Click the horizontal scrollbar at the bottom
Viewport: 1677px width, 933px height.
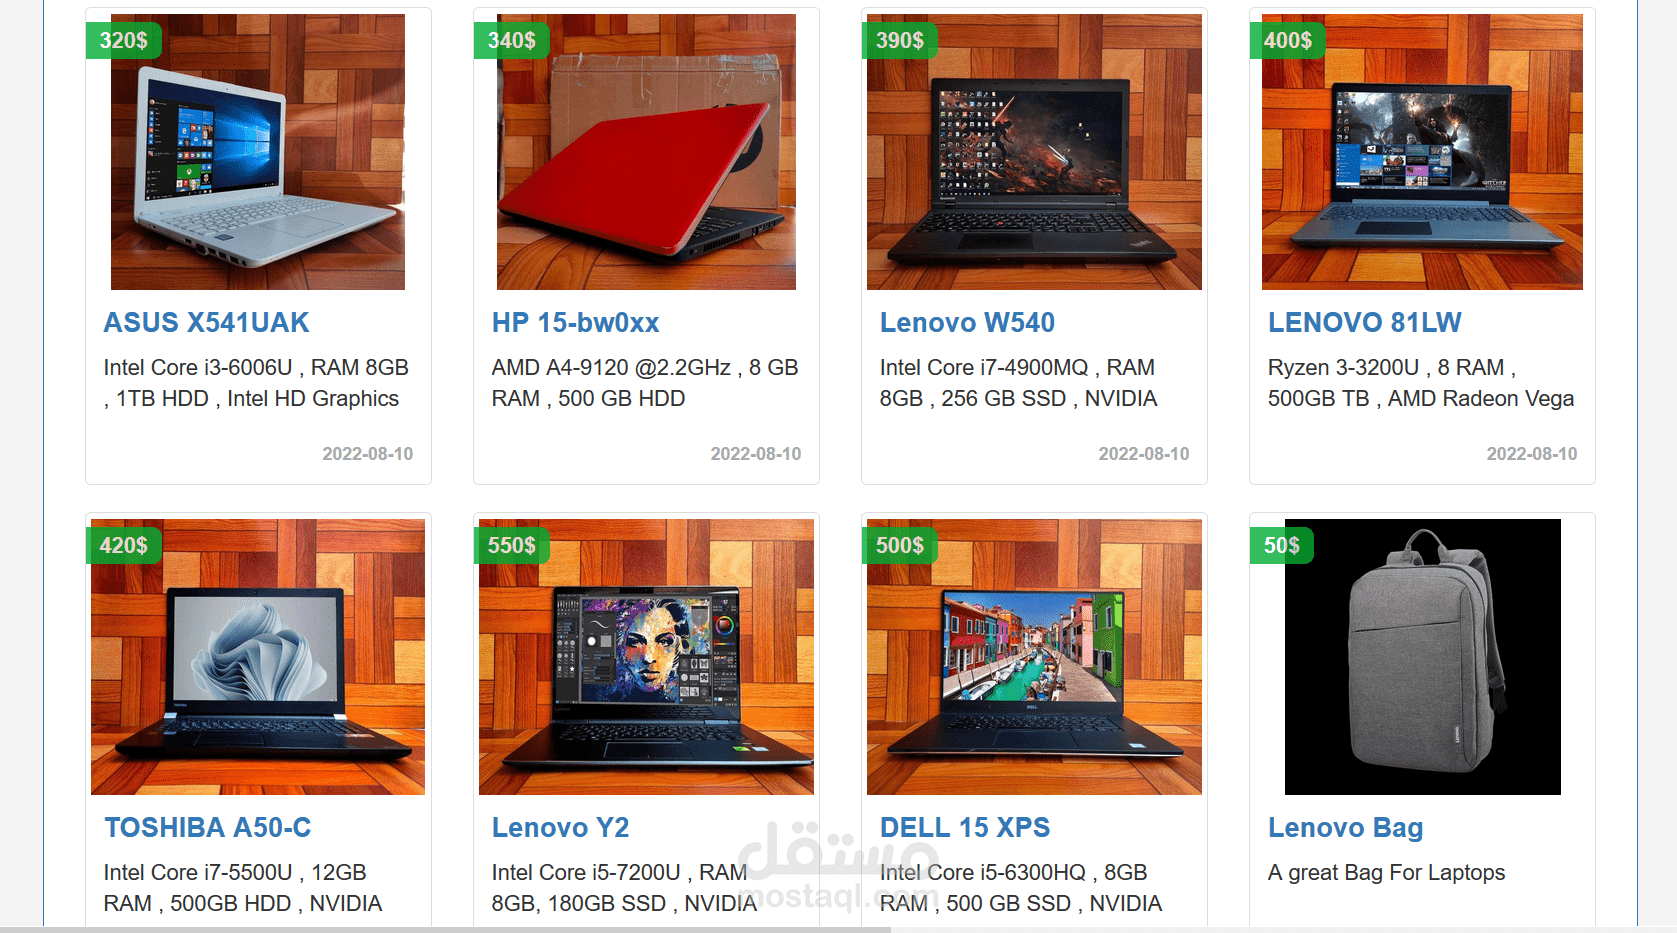tap(445, 929)
